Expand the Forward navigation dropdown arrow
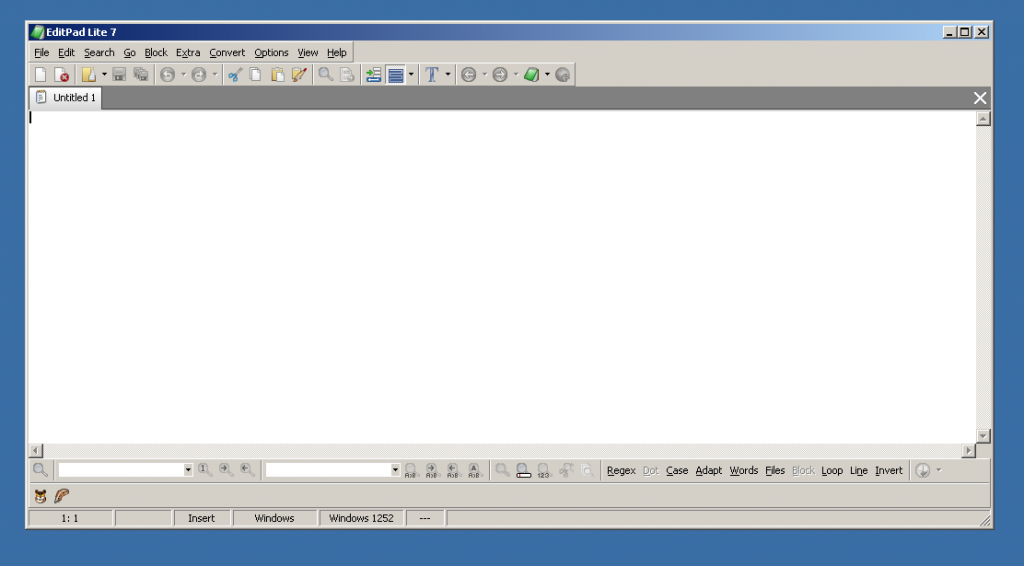 (516, 74)
